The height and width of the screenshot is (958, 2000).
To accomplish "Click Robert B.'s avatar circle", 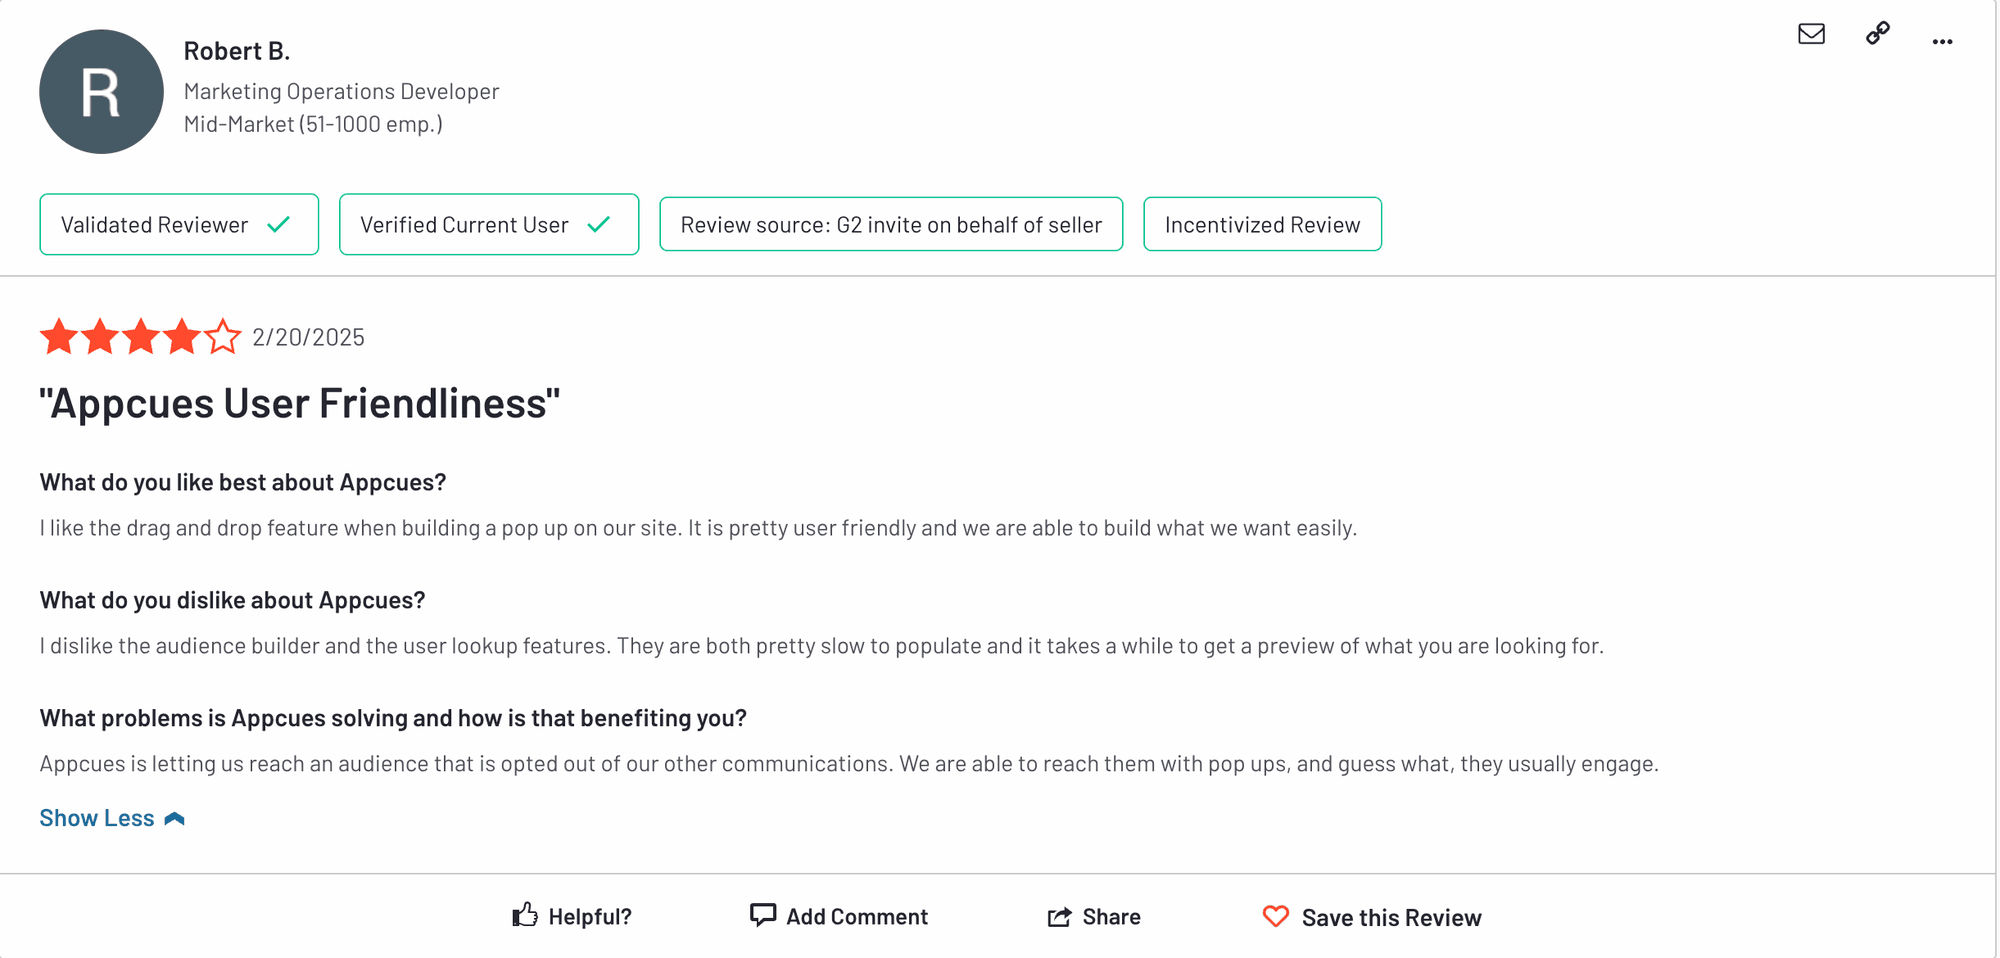I will (x=101, y=92).
